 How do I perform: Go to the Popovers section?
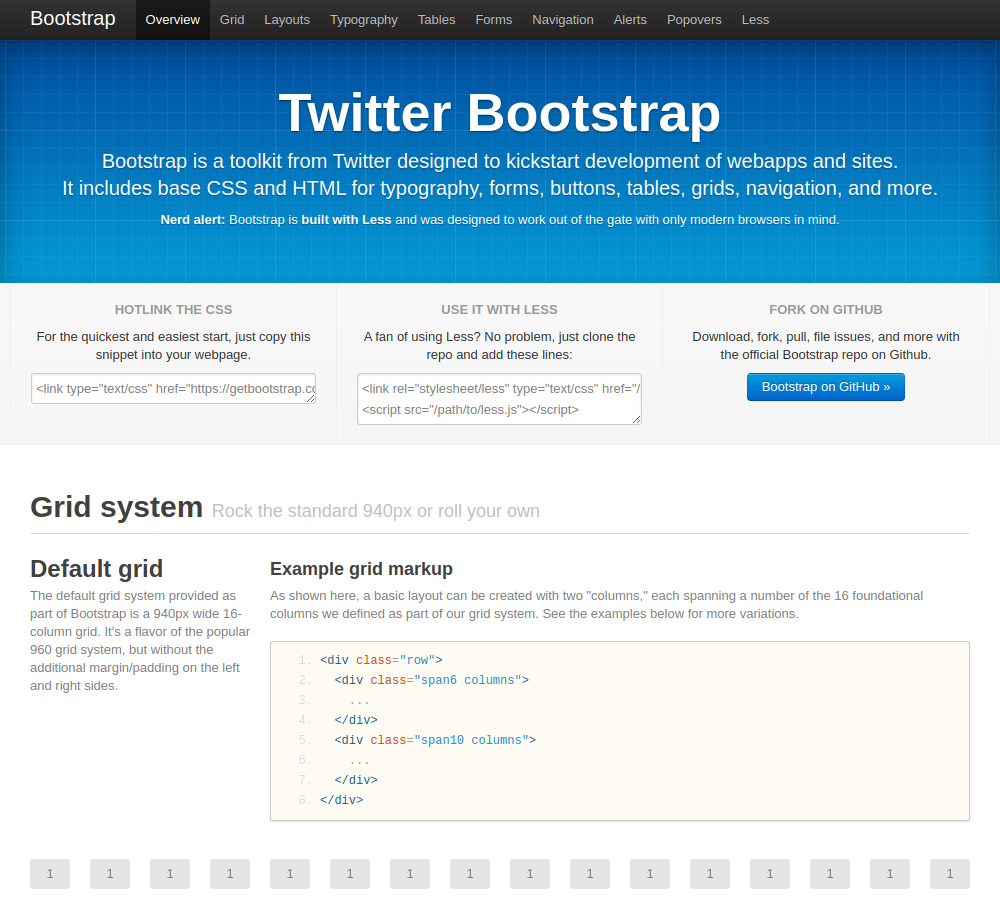(694, 20)
